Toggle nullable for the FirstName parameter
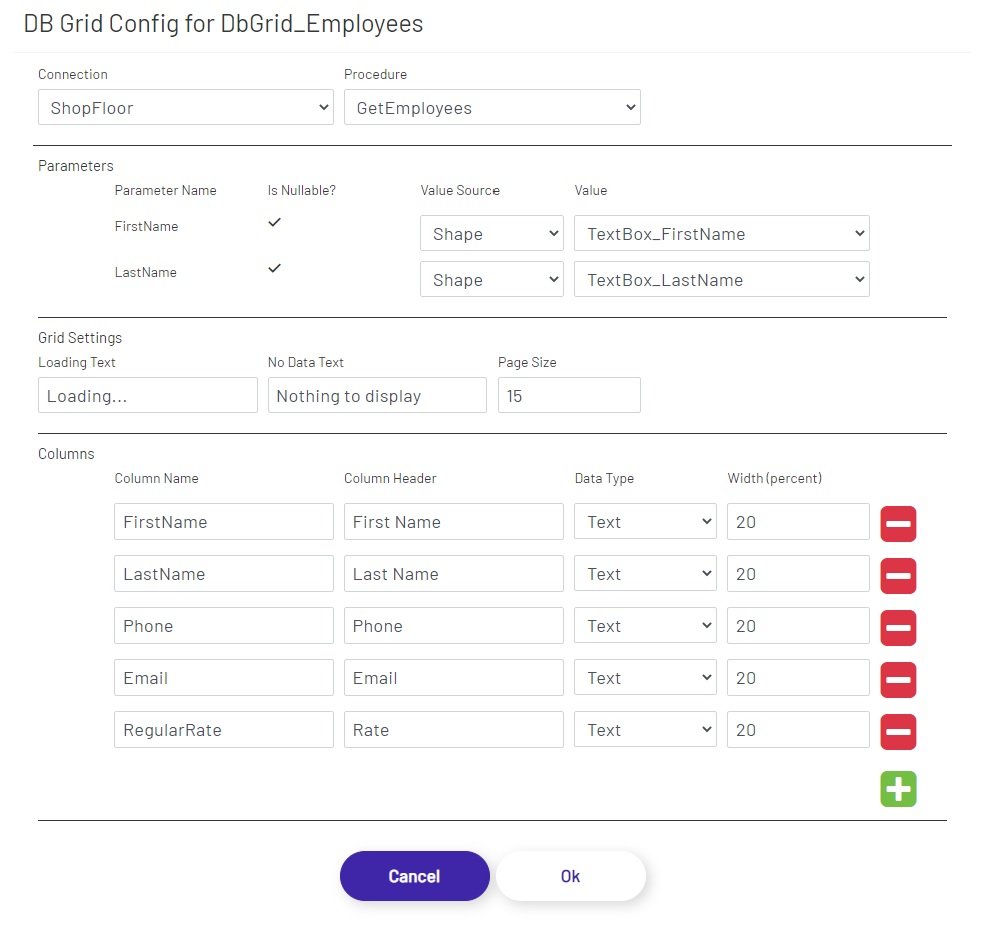The image size is (985, 927). [x=274, y=222]
